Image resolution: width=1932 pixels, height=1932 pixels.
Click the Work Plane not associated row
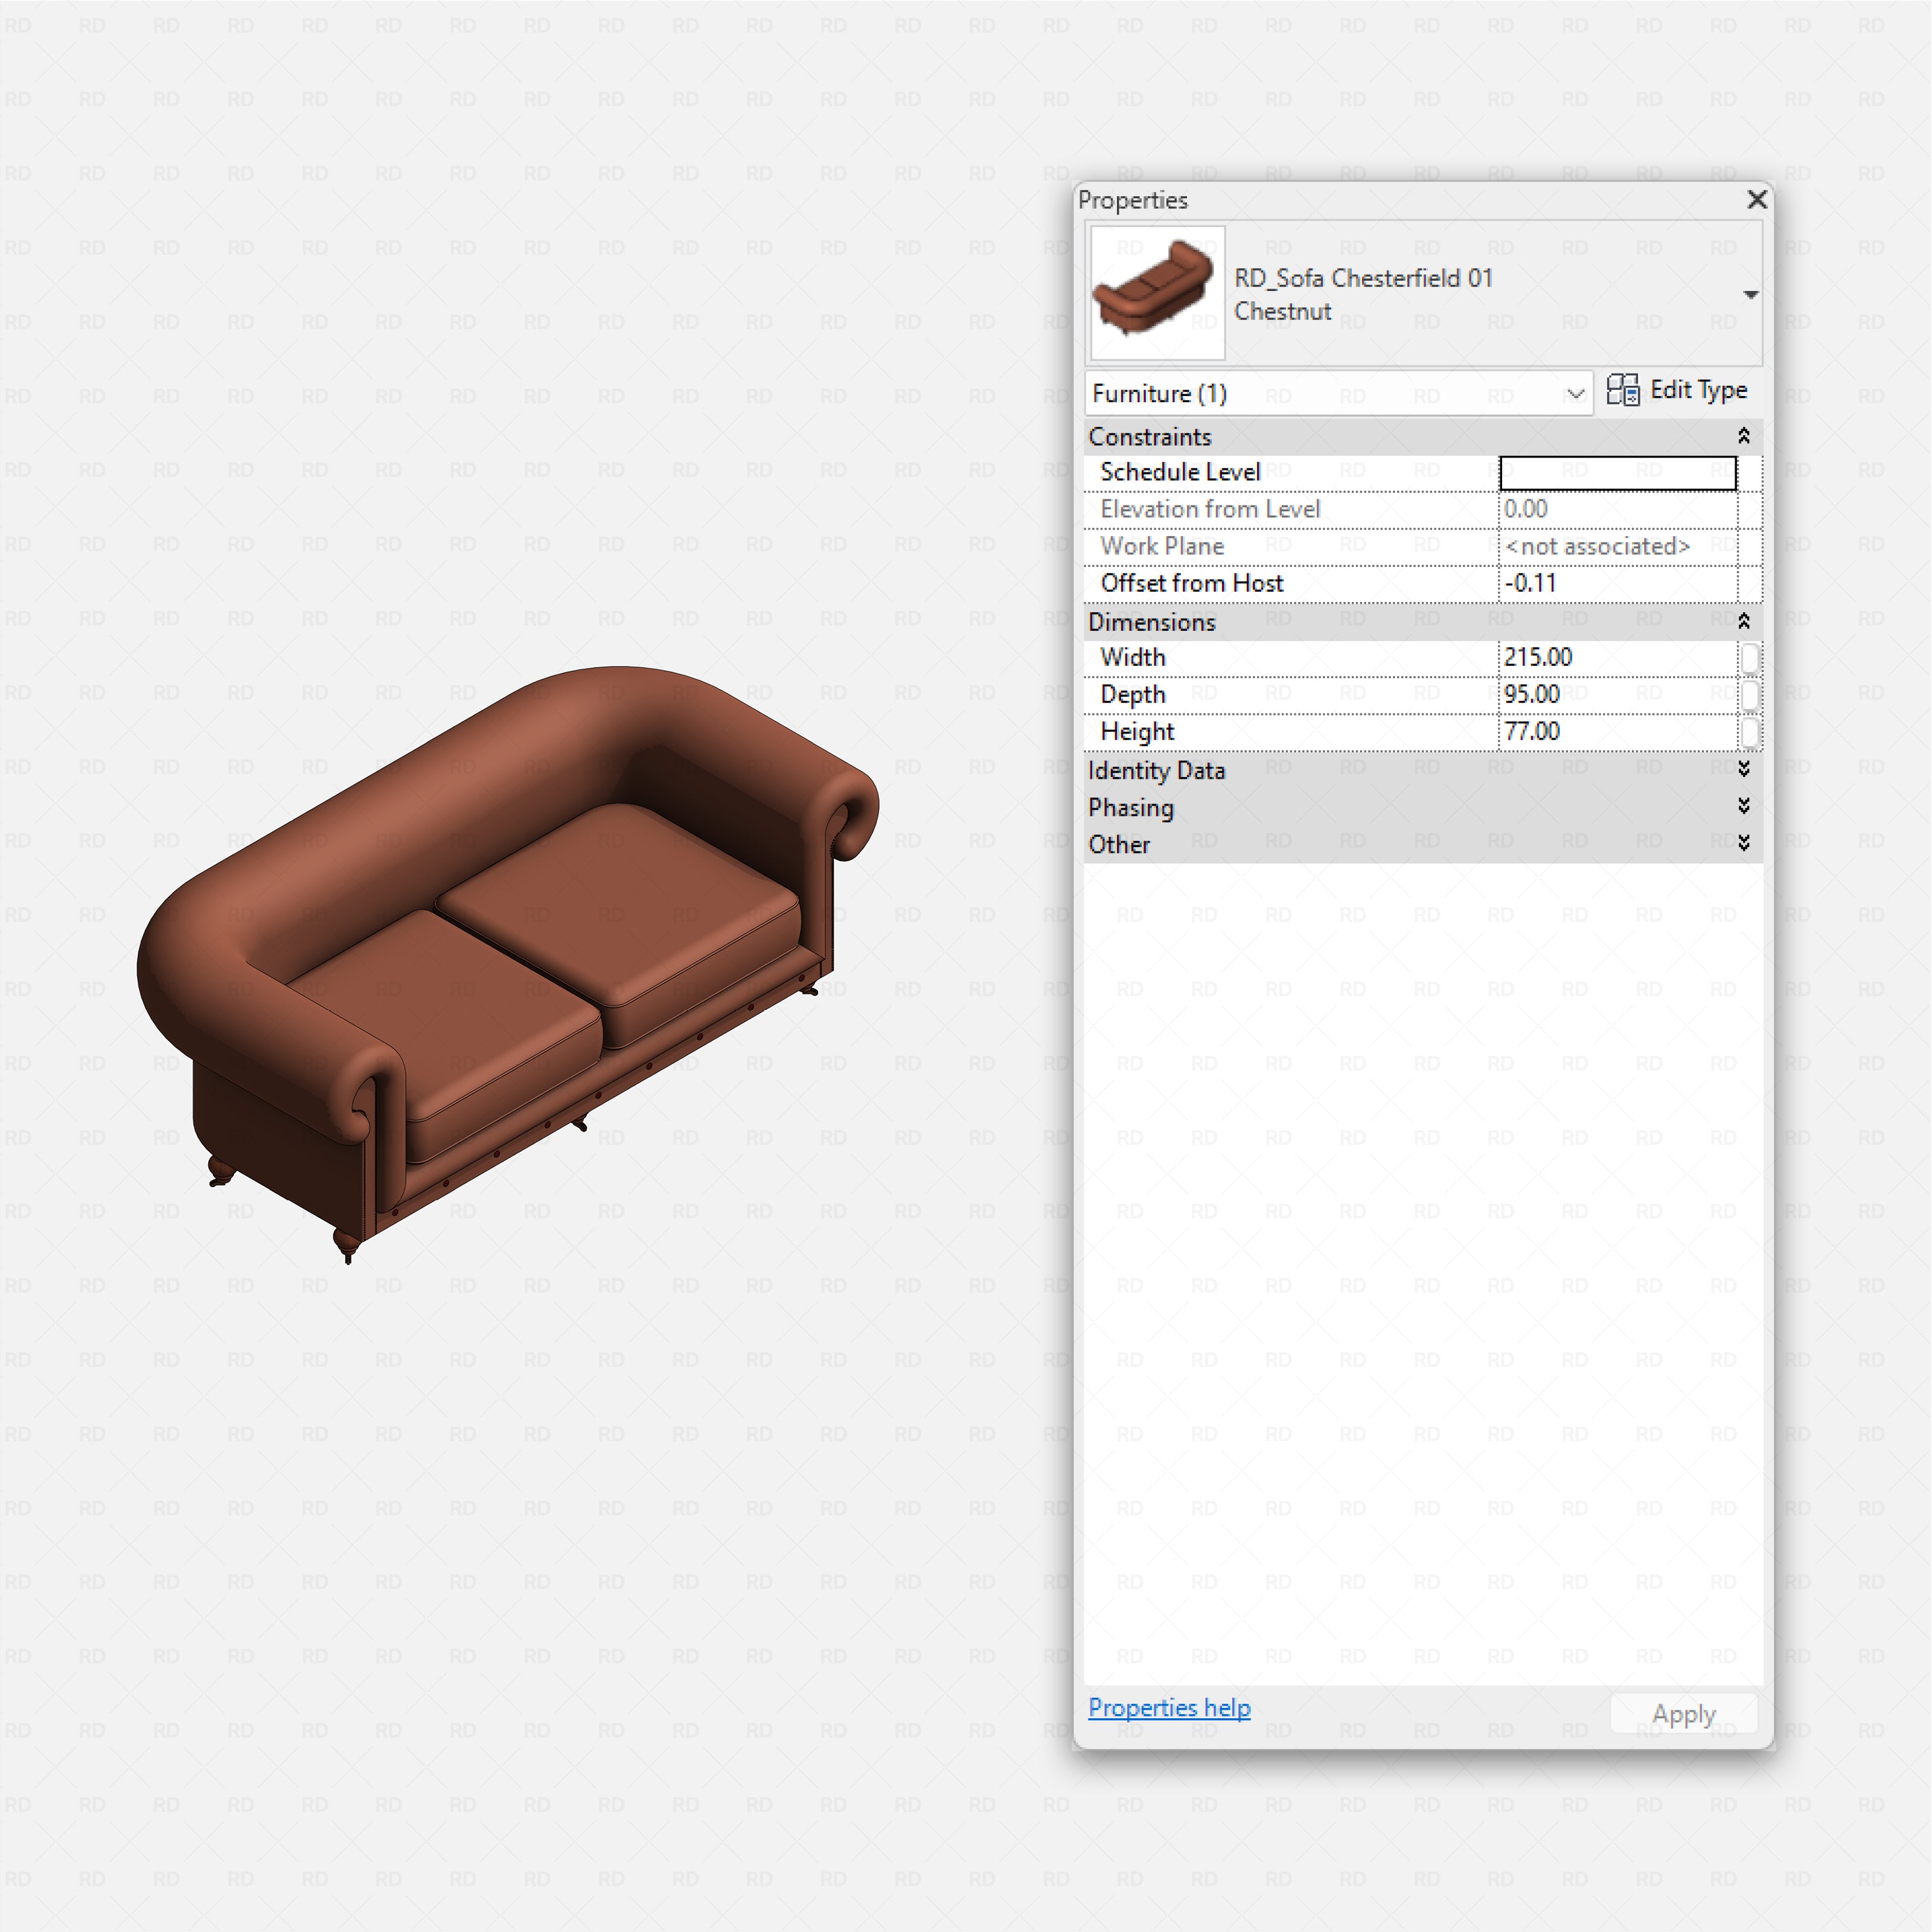click(x=1598, y=546)
